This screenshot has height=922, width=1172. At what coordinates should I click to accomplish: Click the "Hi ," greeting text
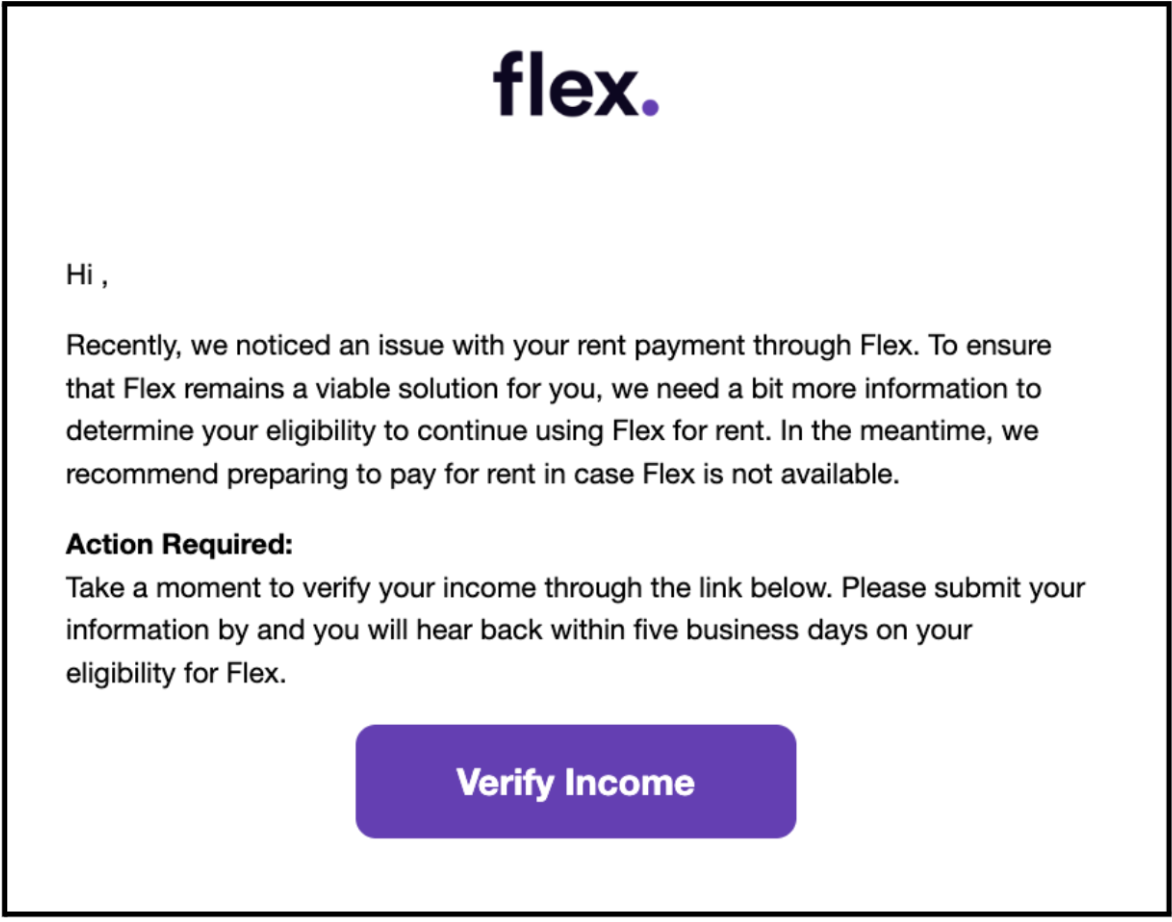(87, 275)
